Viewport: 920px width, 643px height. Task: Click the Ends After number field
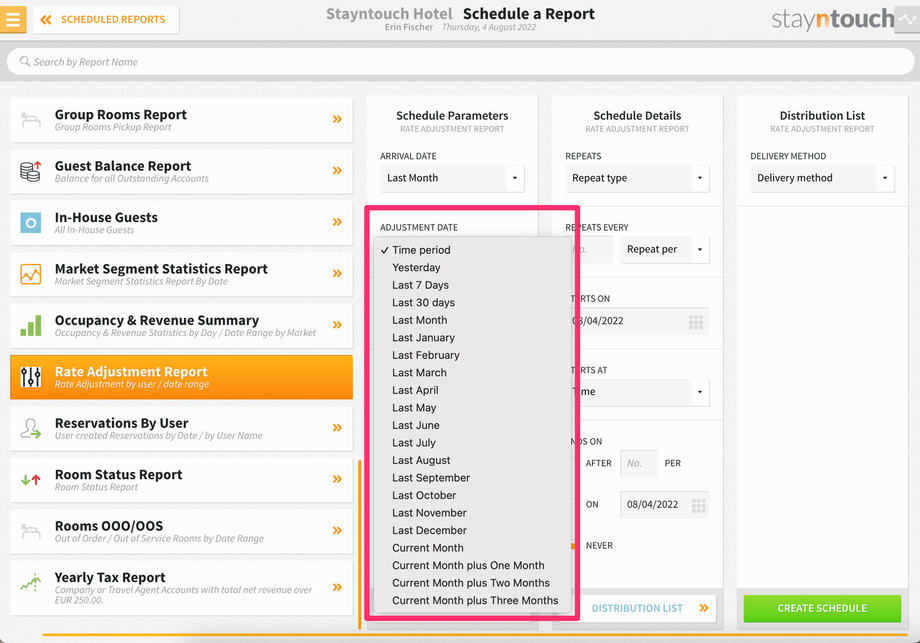(x=639, y=463)
